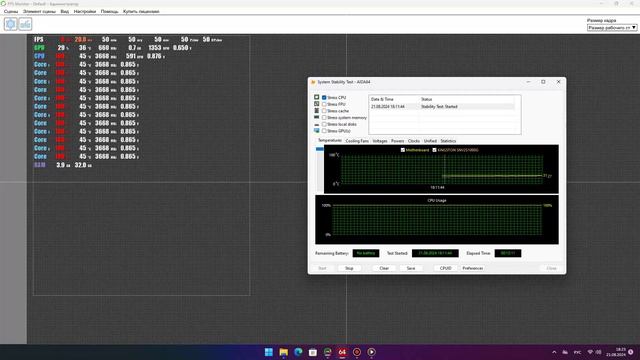
Task: Disable the Stress CPU checkbox
Action: coord(324,98)
